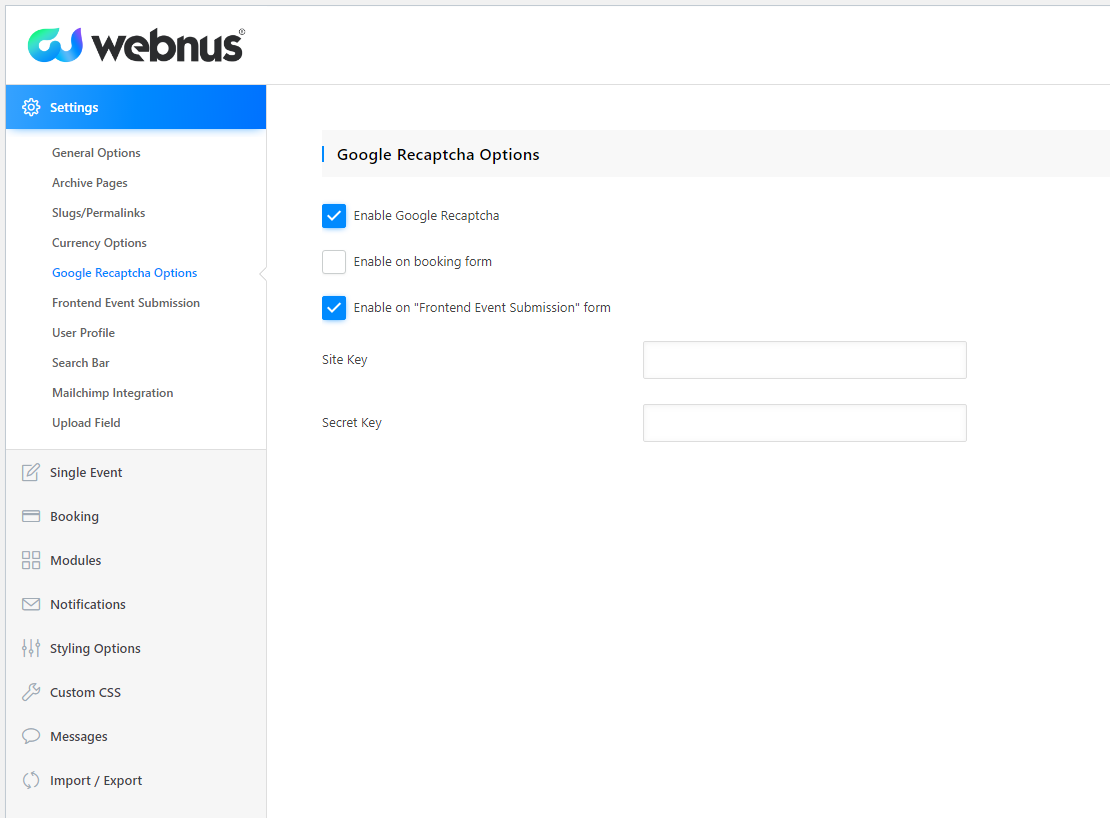Click the Google Recaptcha Options heading
The height and width of the screenshot is (818, 1110).
tap(438, 154)
